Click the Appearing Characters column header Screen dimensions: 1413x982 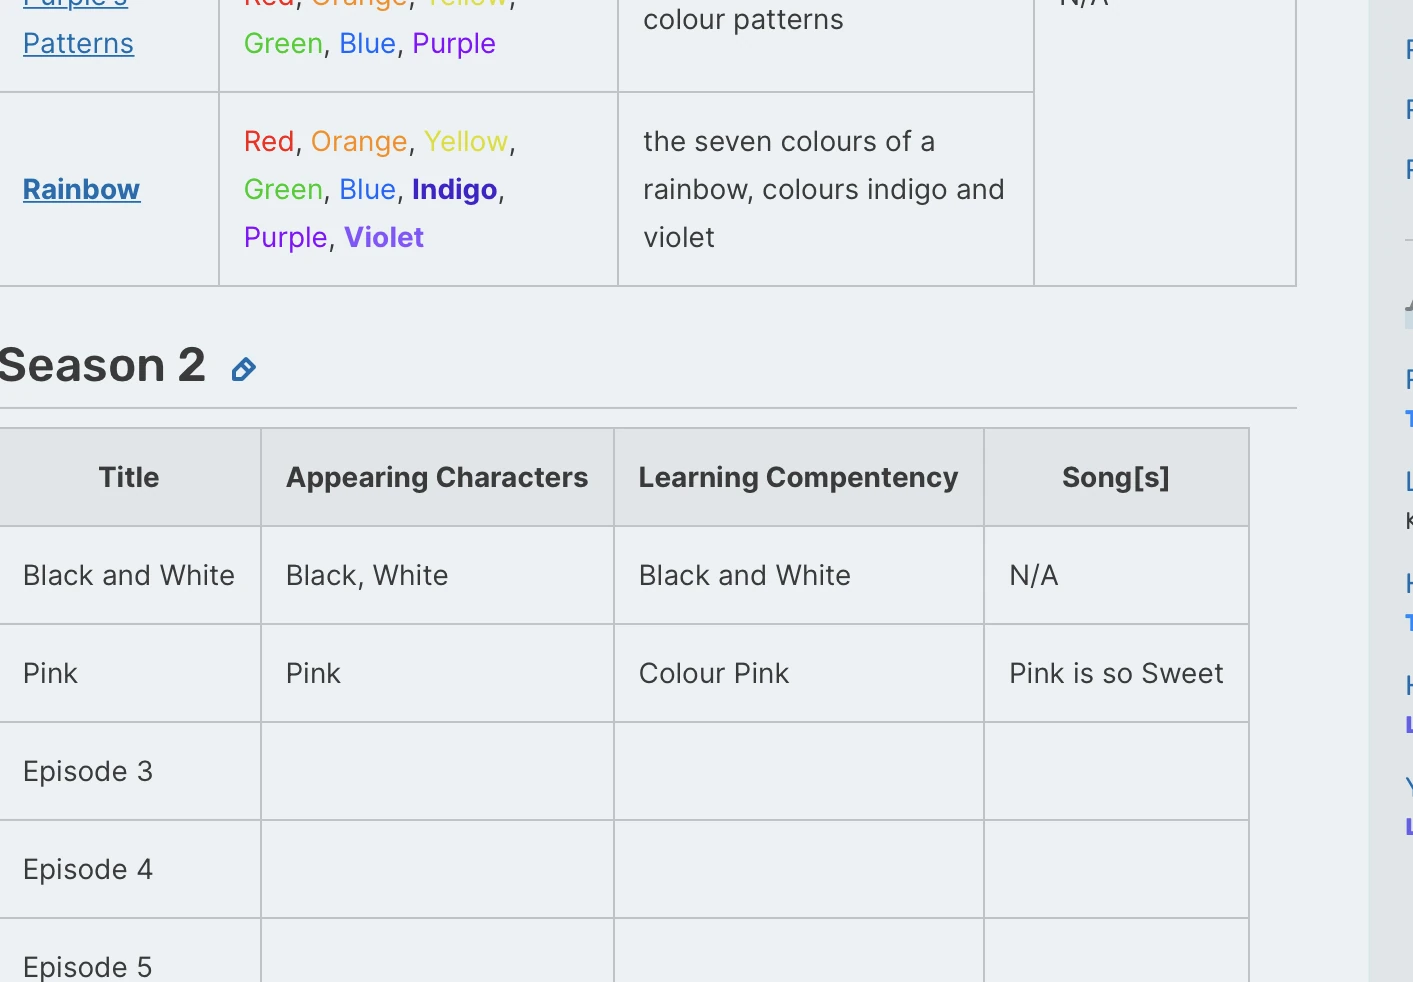tap(437, 477)
